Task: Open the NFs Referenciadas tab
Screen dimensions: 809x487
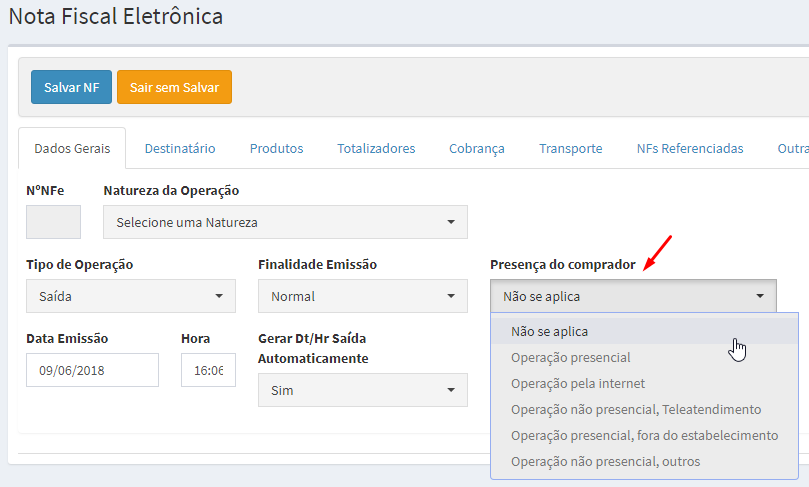Action: click(x=690, y=149)
